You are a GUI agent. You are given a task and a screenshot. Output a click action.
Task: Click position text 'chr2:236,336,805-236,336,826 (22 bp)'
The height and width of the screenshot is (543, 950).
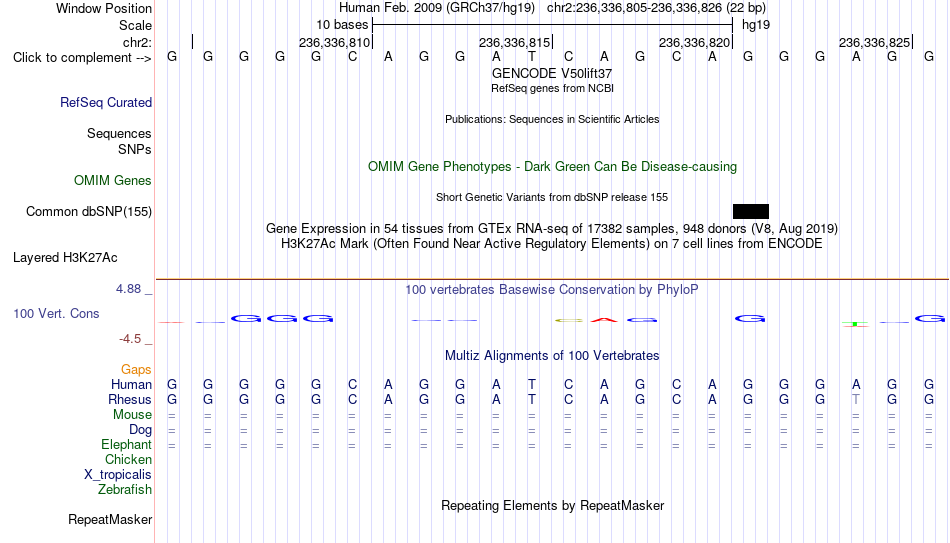pyautogui.click(x=656, y=8)
